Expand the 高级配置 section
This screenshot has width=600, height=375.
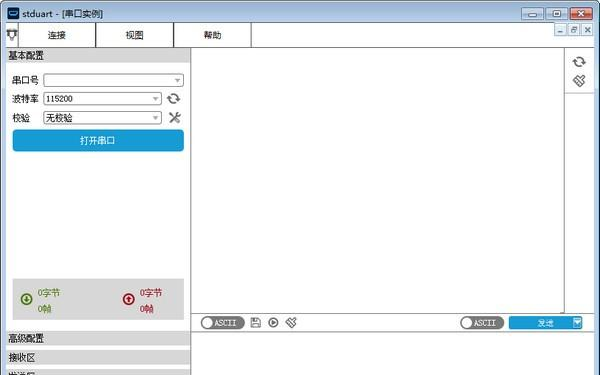pyautogui.click(x=98, y=338)
